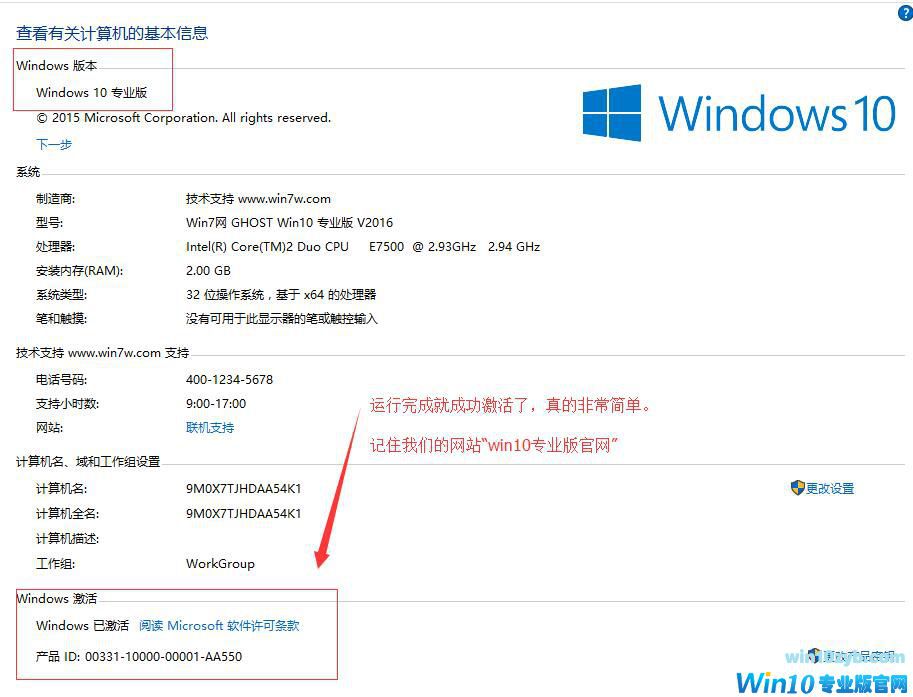Click the Win7网 GHOST Win10 model text
The width and height of the screenshot is (913, 697).
289,222
